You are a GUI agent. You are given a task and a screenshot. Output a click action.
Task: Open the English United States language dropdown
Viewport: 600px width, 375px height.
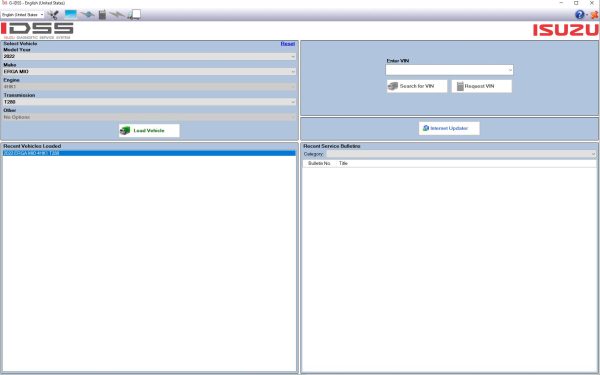(x=23, y=15)
